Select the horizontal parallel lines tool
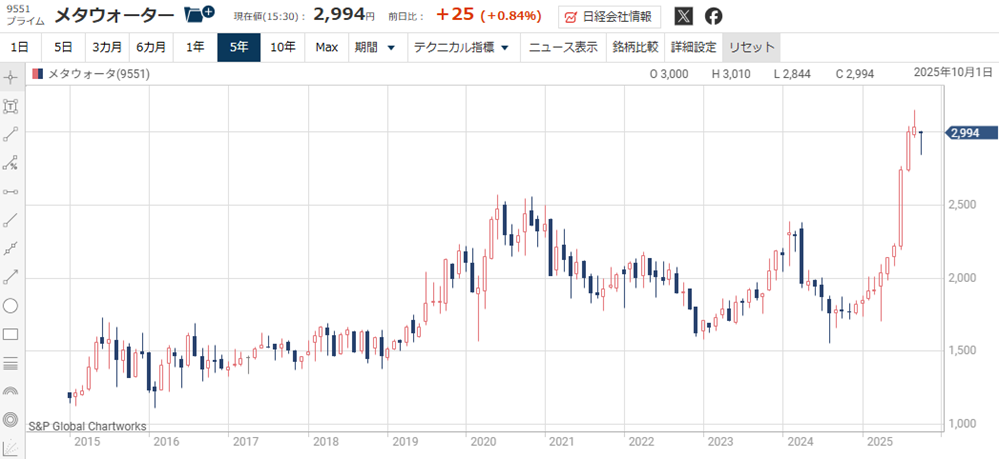Image resolution: width=999 pixels, height=459 pixels. pos(11,362)
